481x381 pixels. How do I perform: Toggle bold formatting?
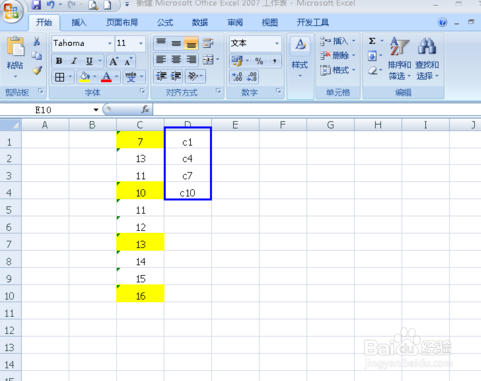[x=59, y=61]
